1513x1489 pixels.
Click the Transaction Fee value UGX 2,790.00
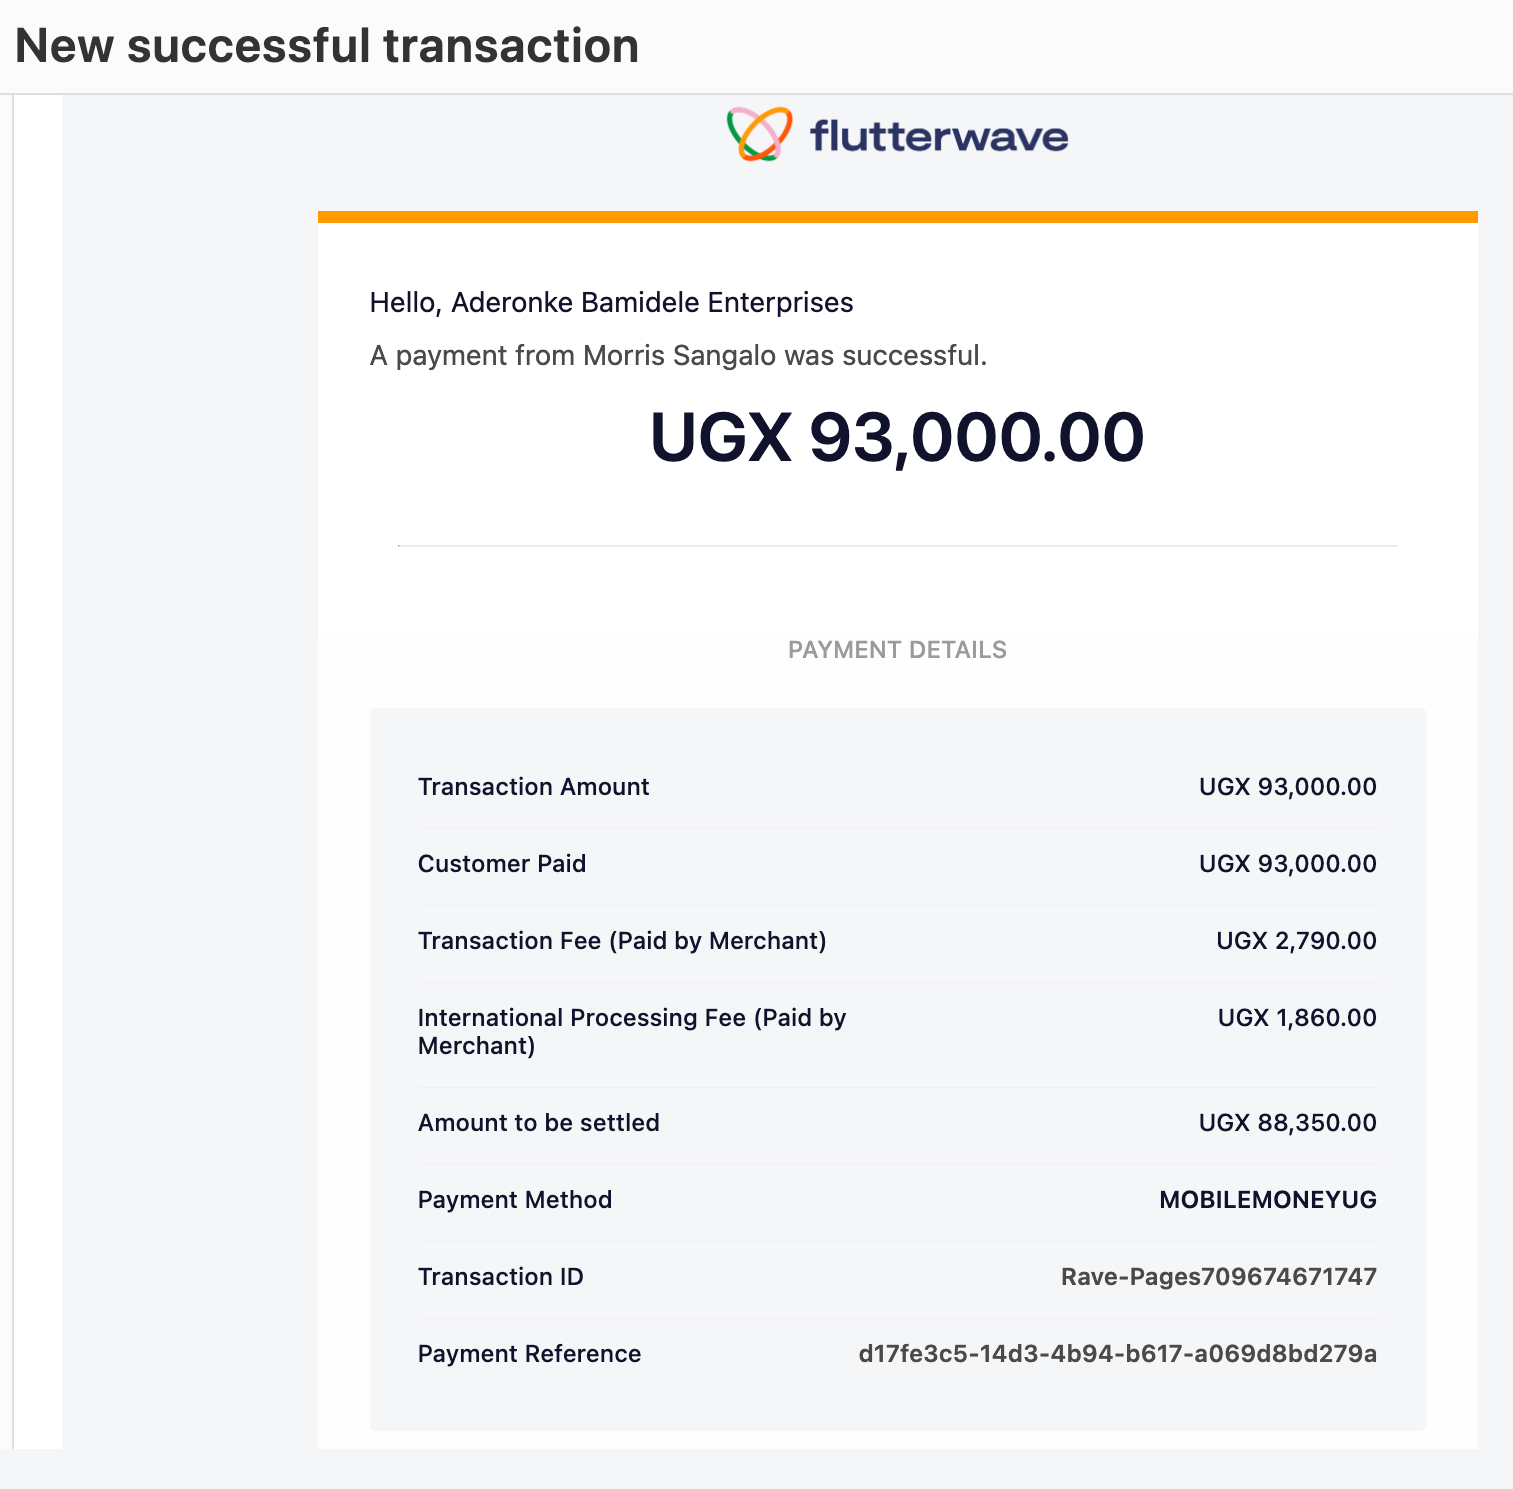1296,941
